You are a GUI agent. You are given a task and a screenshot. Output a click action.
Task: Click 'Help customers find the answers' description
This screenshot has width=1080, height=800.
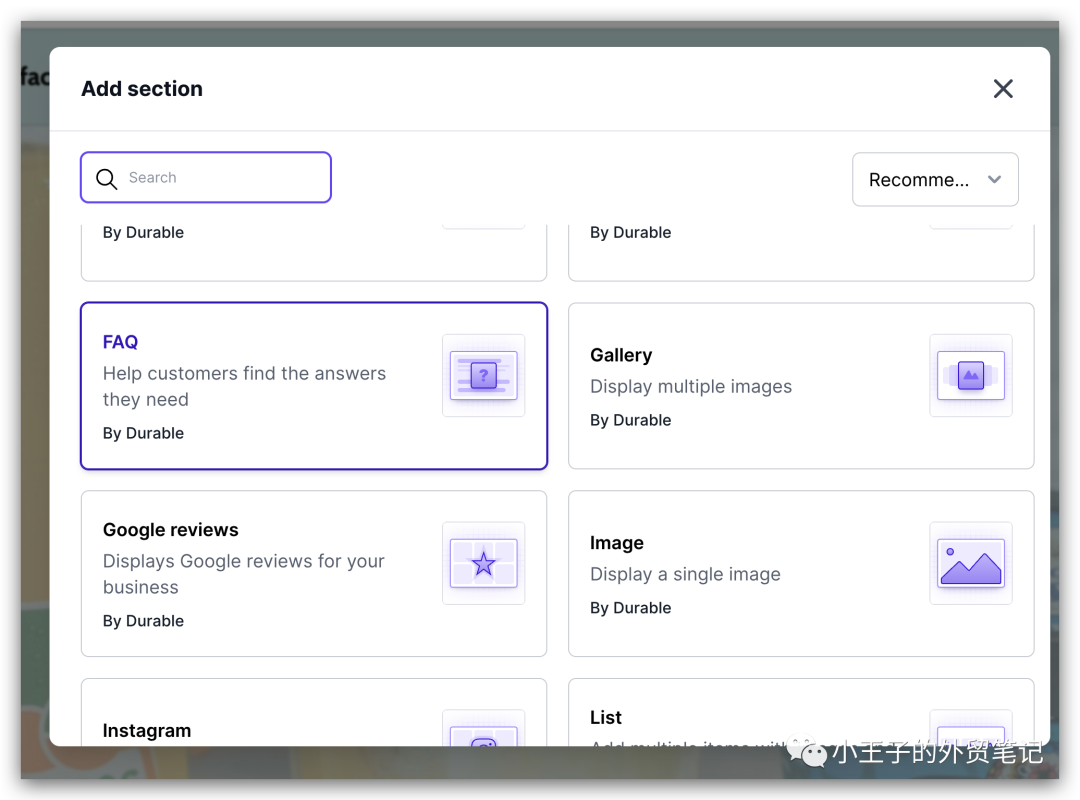tap(245, 387)
